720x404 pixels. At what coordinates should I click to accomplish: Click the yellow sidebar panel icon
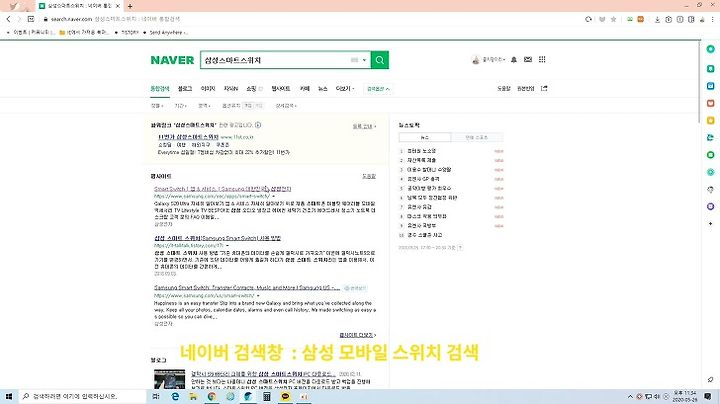[x=710, y=121]
